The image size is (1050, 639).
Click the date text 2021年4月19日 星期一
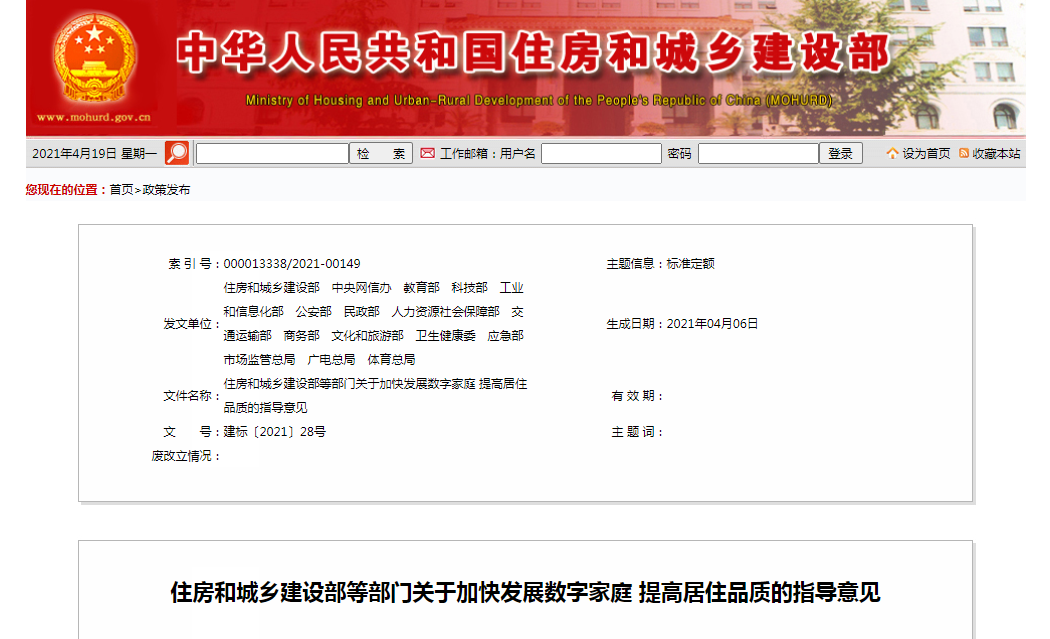click(94, 153)
